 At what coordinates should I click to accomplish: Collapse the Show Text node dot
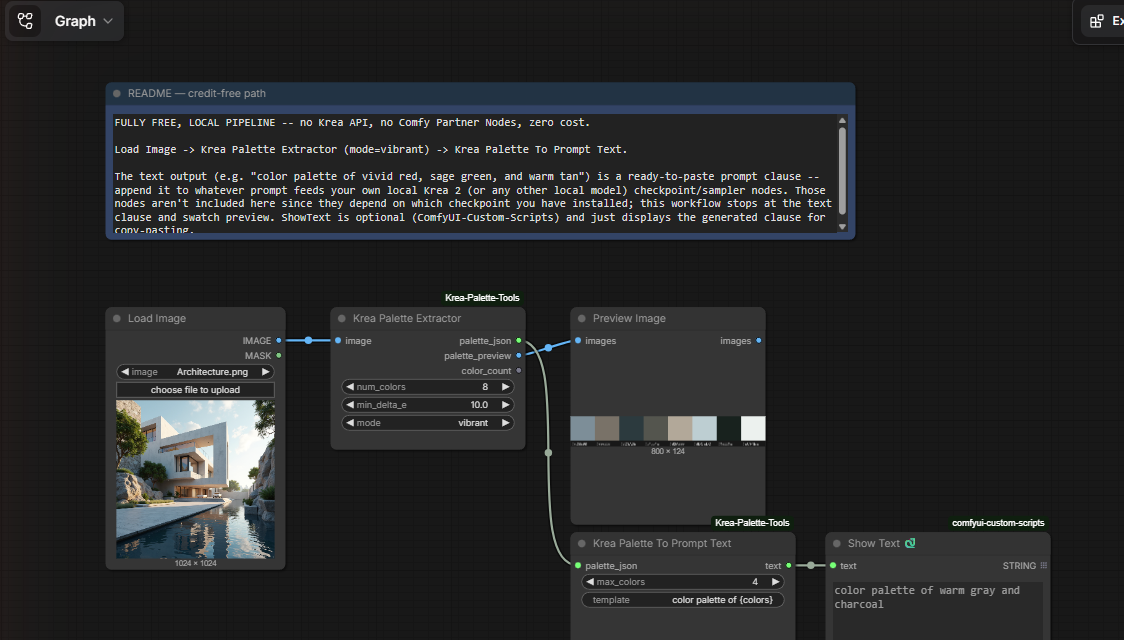(837, 543)
